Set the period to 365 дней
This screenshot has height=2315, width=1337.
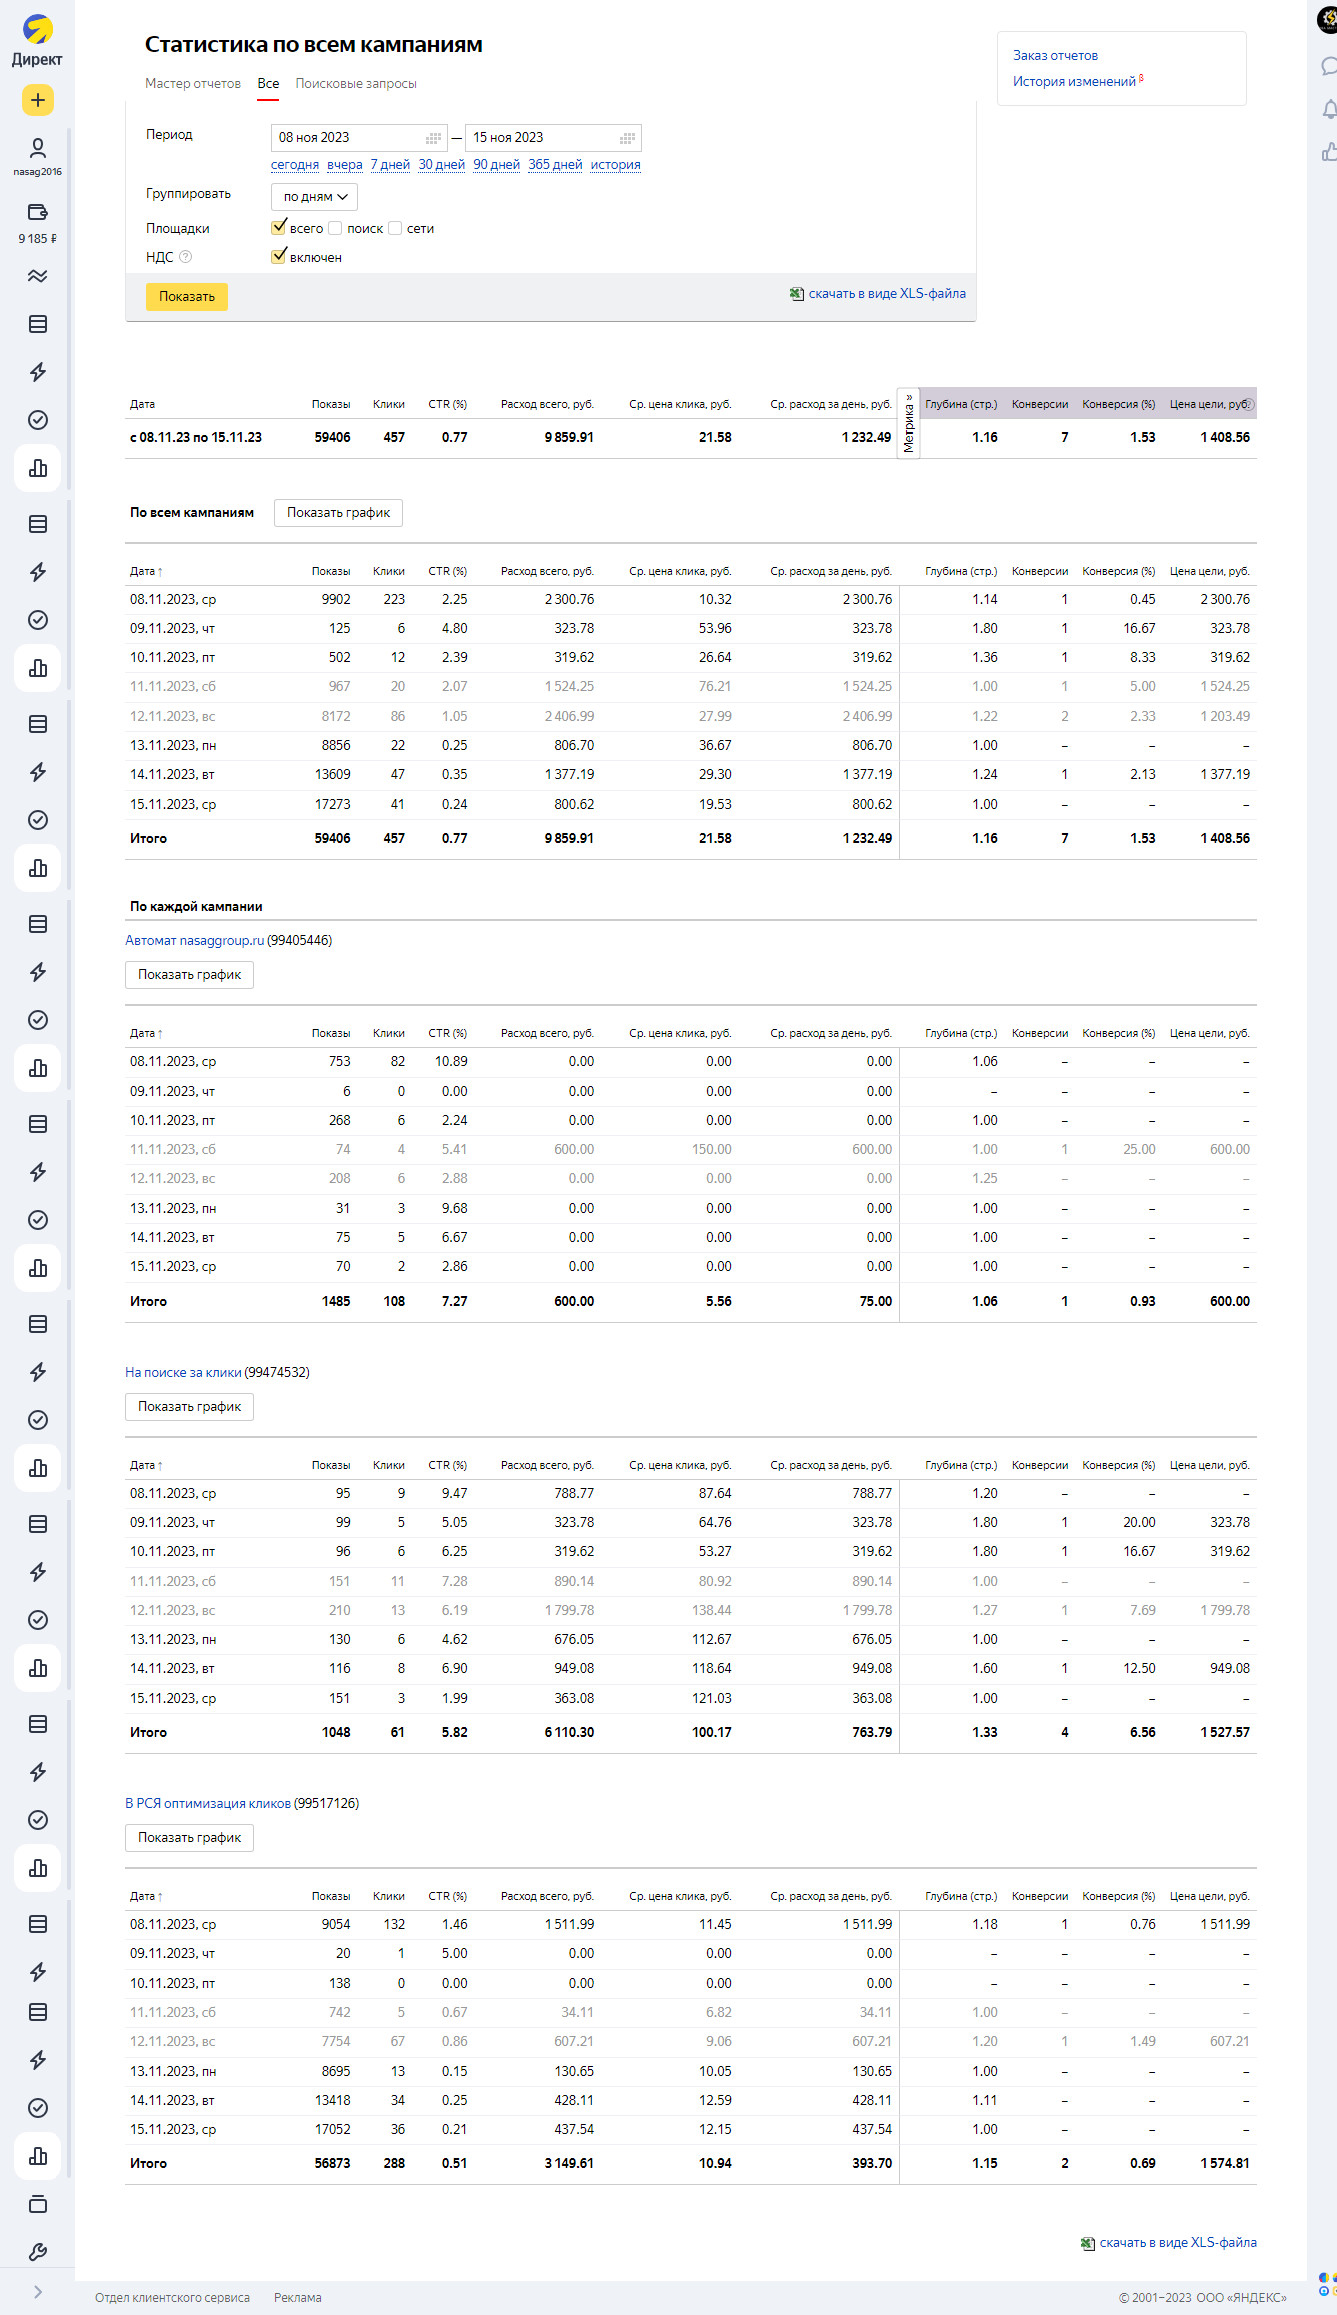click(x=555, y=165)
